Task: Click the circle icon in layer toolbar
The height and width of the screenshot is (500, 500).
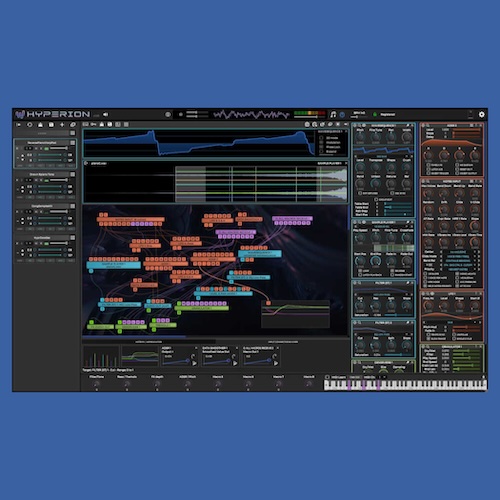Action: tap(29, 125)
